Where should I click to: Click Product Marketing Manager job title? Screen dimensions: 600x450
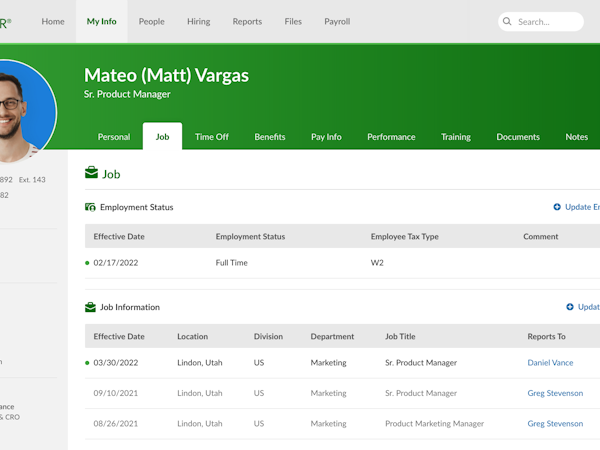tap(434, 424)
